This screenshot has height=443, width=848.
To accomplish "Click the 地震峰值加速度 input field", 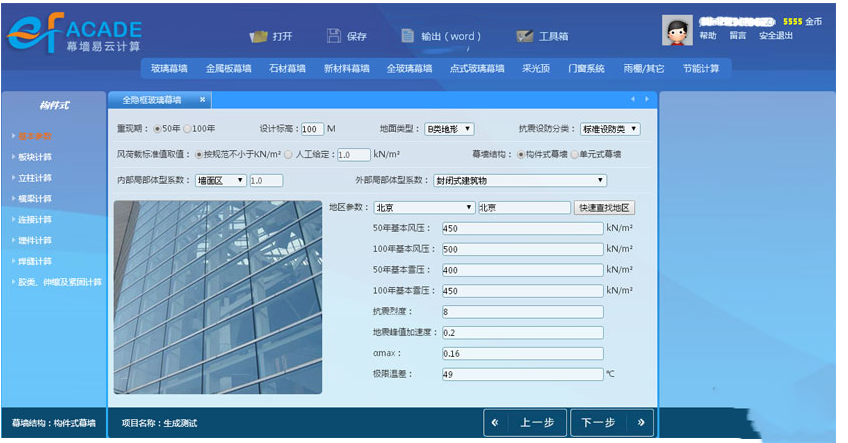I will coord(522,333).
